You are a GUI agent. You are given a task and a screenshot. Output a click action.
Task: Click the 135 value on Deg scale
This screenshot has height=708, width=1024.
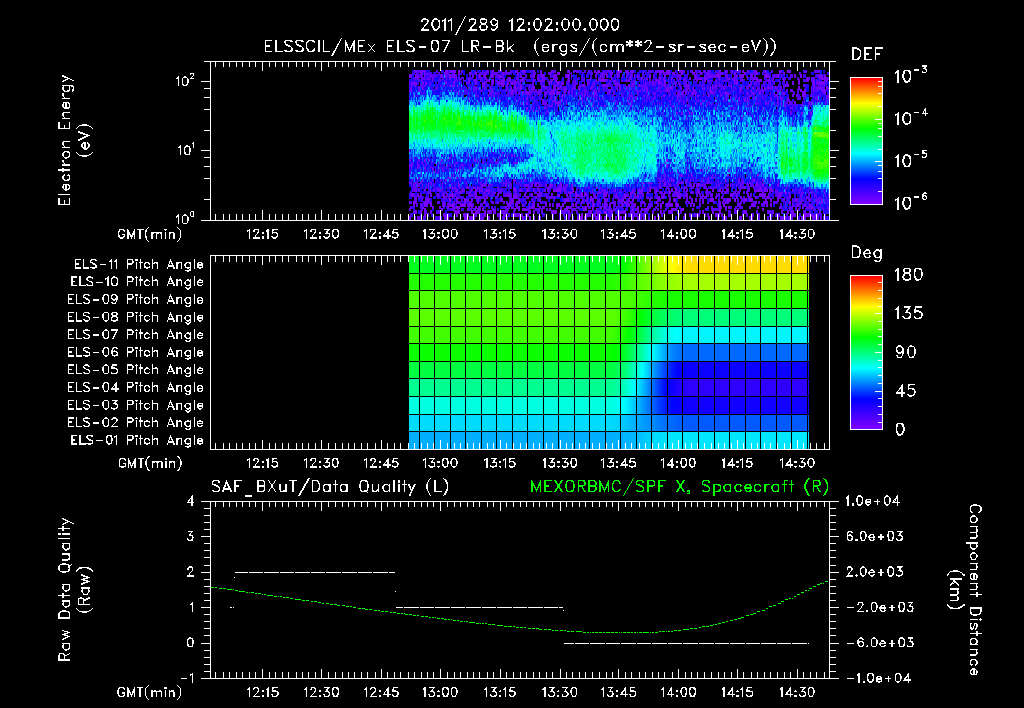pyautogui.click(x=908, y=314)
